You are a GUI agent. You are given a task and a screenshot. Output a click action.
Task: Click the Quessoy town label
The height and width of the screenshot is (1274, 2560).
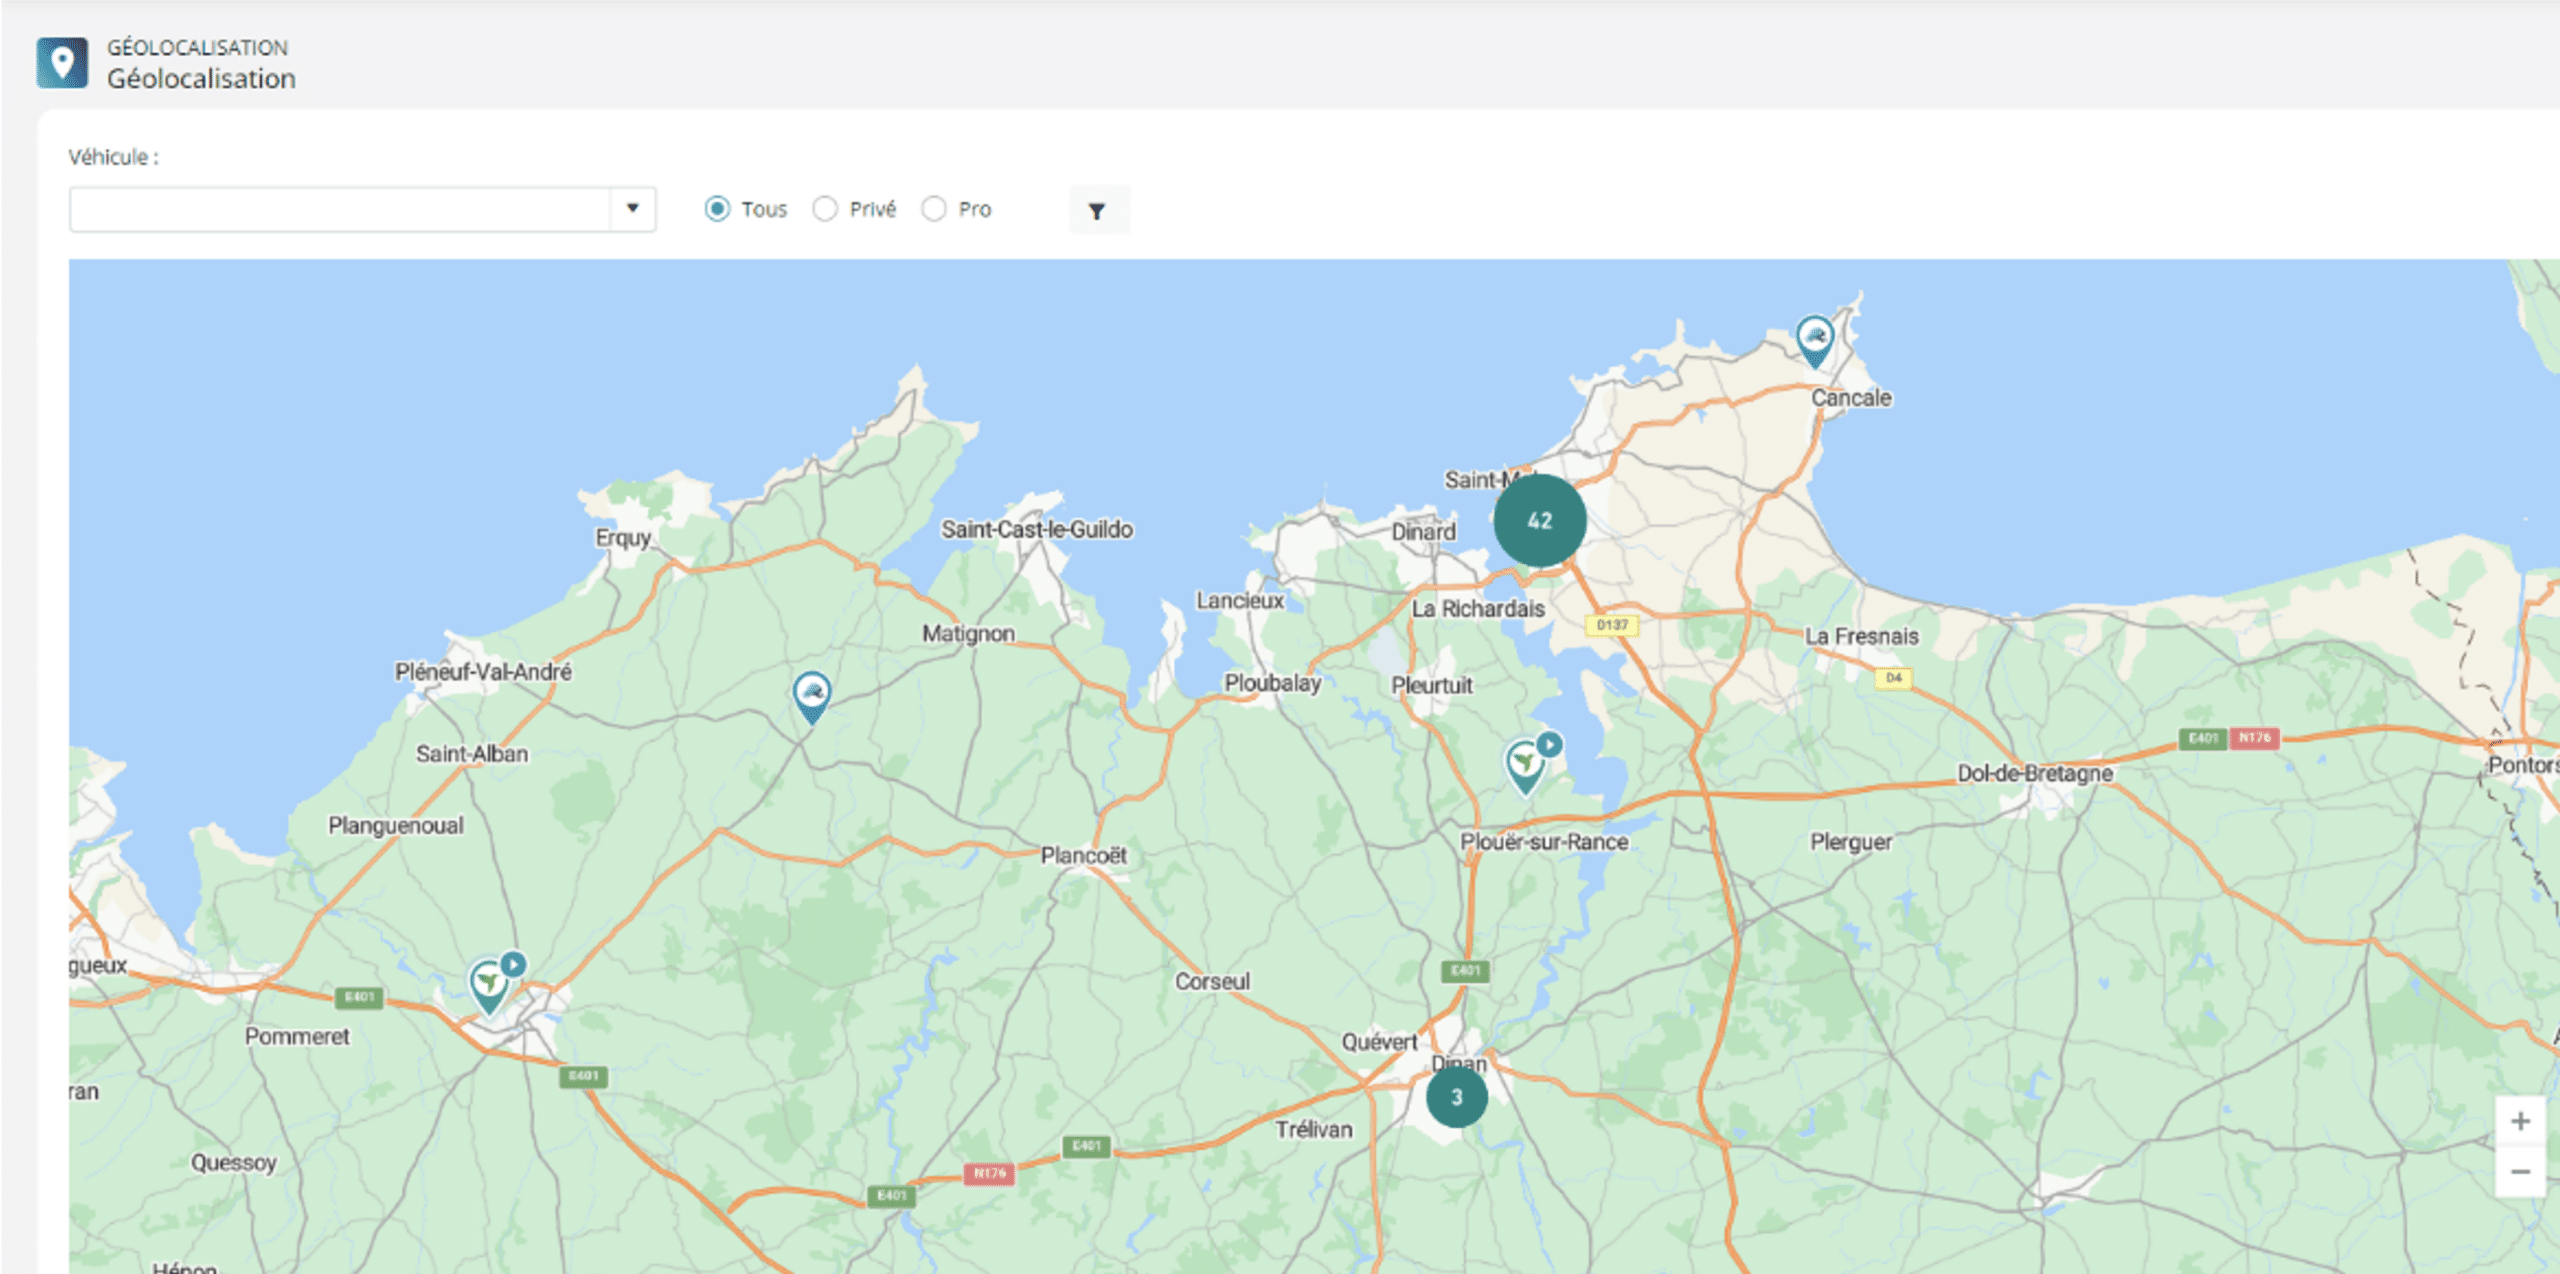(x=233, y=1162)
